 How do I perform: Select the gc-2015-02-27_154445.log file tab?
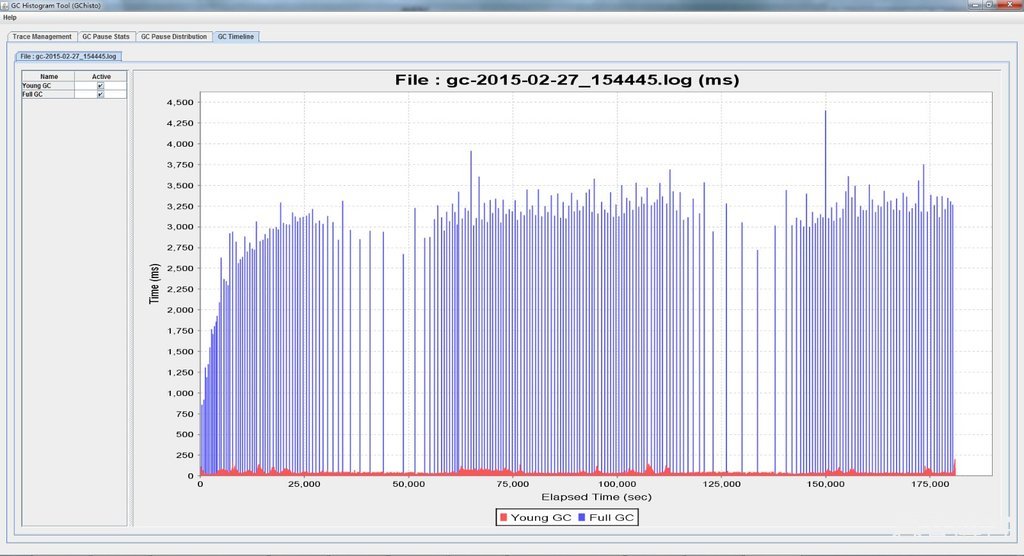click(69, 56)
